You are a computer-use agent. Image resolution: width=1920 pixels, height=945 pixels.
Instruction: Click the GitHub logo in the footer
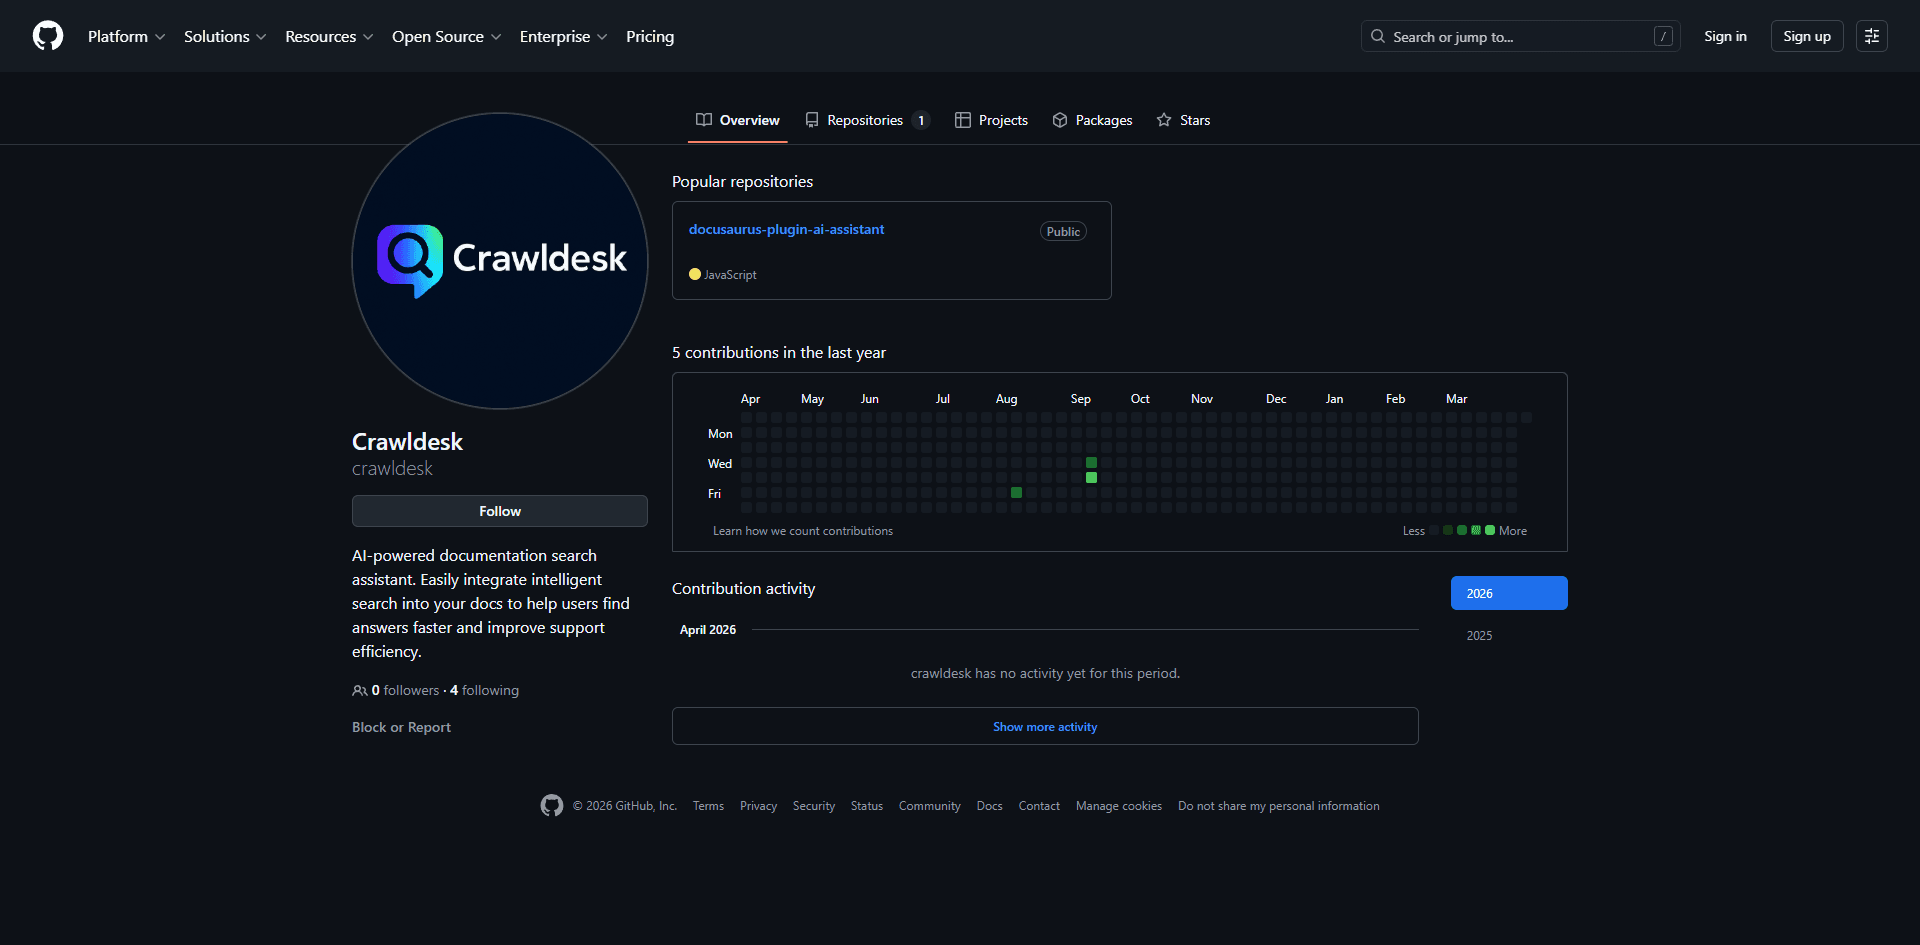tap(551, 805)
